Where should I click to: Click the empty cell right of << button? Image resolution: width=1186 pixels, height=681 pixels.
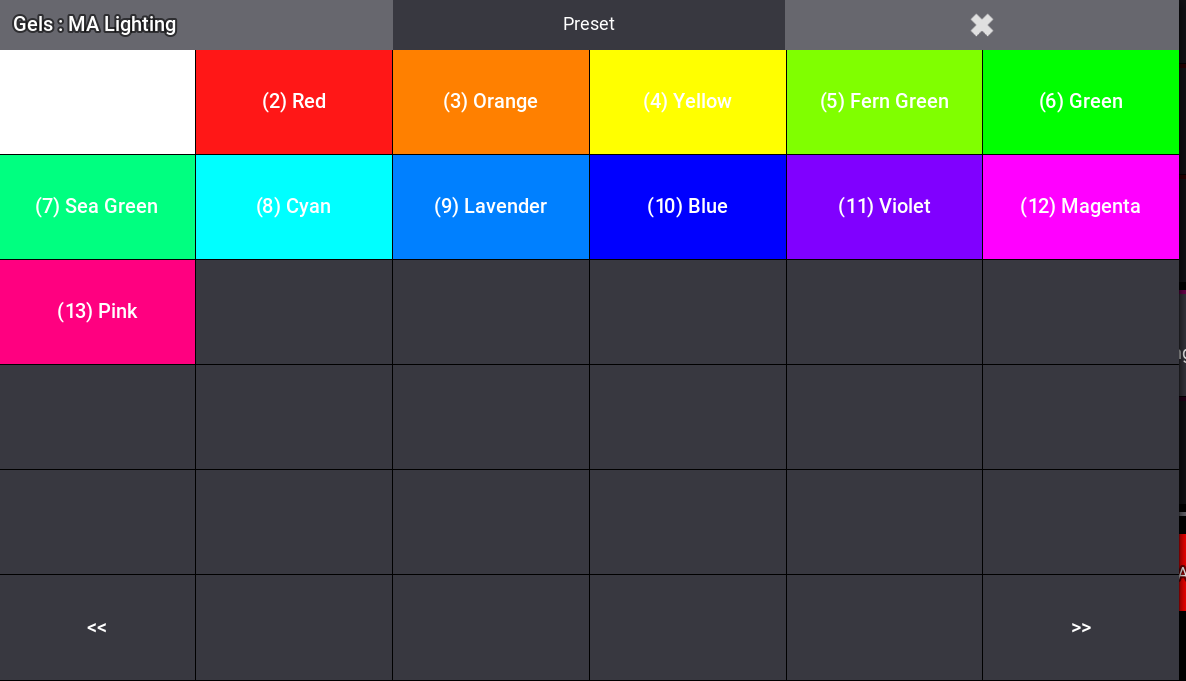point(293,628)
